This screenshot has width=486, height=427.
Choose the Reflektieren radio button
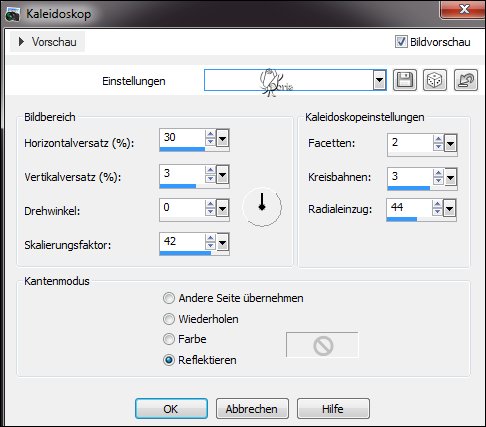tap(169, 360)
